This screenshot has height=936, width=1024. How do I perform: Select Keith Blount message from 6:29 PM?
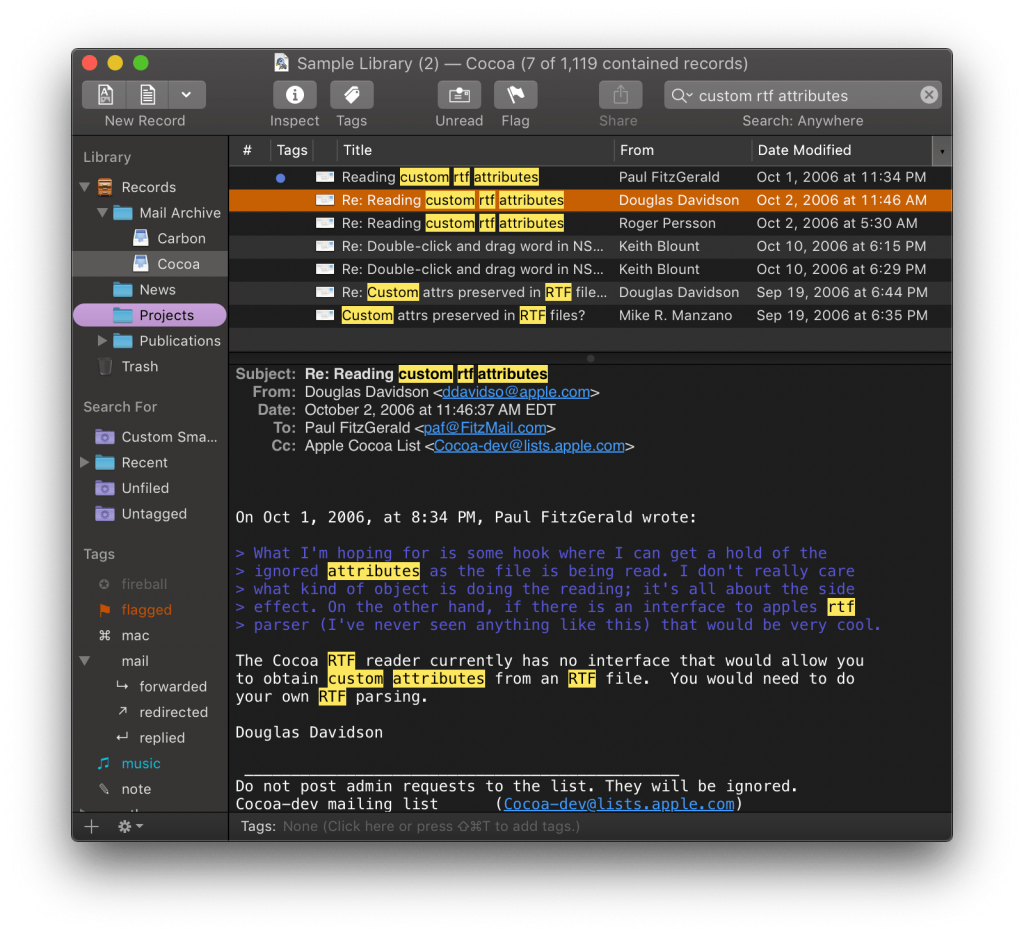(x=590, y=269)
